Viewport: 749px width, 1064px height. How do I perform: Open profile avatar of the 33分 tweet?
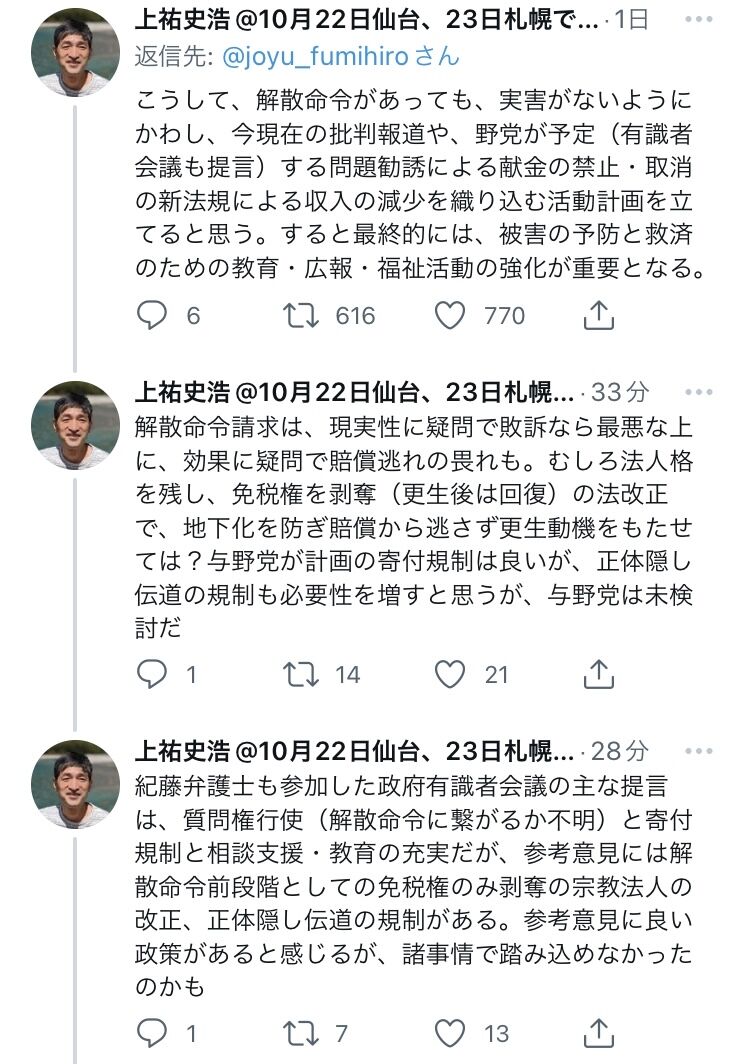click(75, 425)
